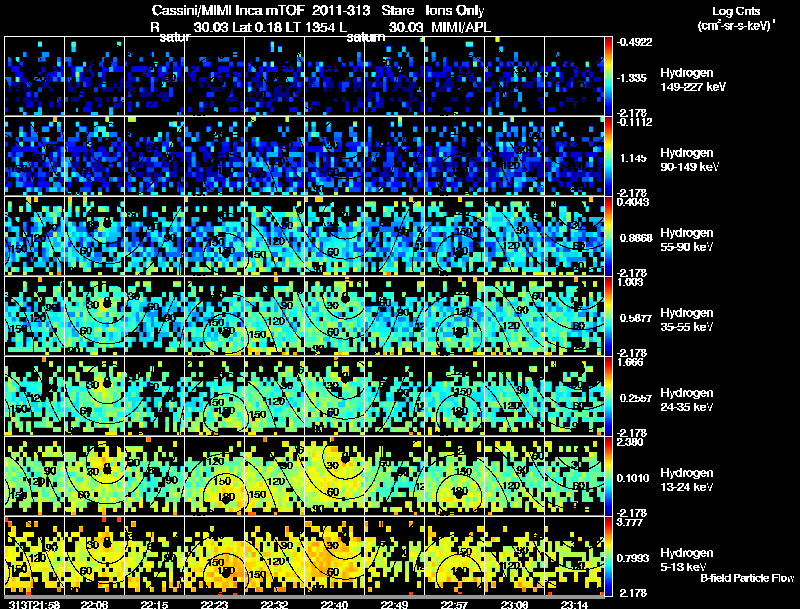Screen dimensions: 800x609
Task: Click the Hydrogen 5-13 keV row label
Action: coord(687,560)
